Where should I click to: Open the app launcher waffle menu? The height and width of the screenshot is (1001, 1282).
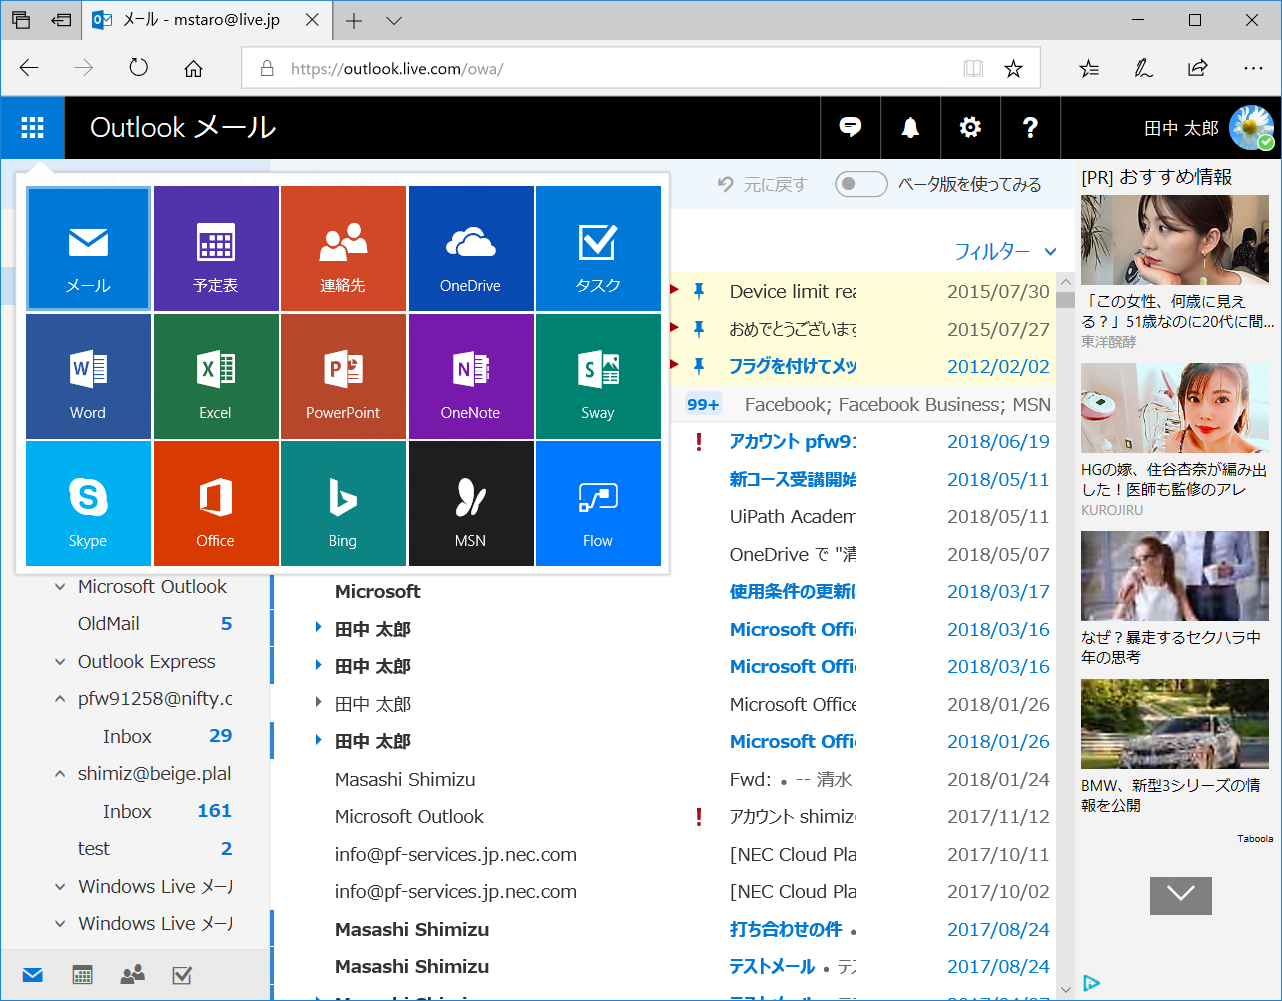(32, 127)
